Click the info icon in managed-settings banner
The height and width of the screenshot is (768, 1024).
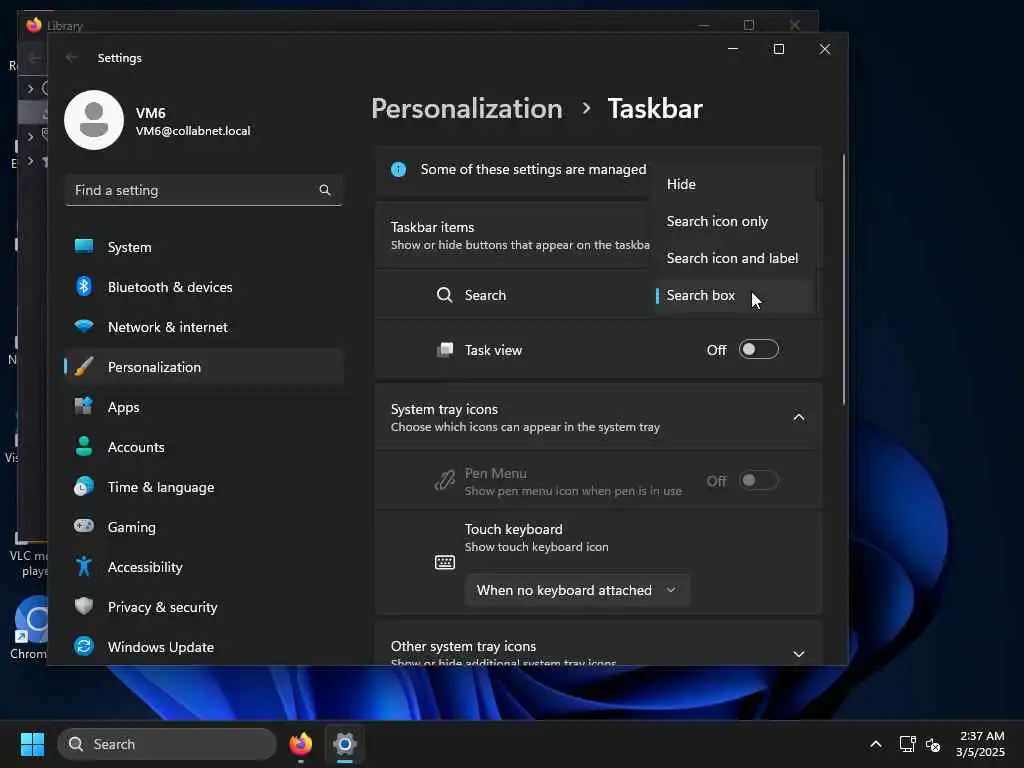point(398,169)
